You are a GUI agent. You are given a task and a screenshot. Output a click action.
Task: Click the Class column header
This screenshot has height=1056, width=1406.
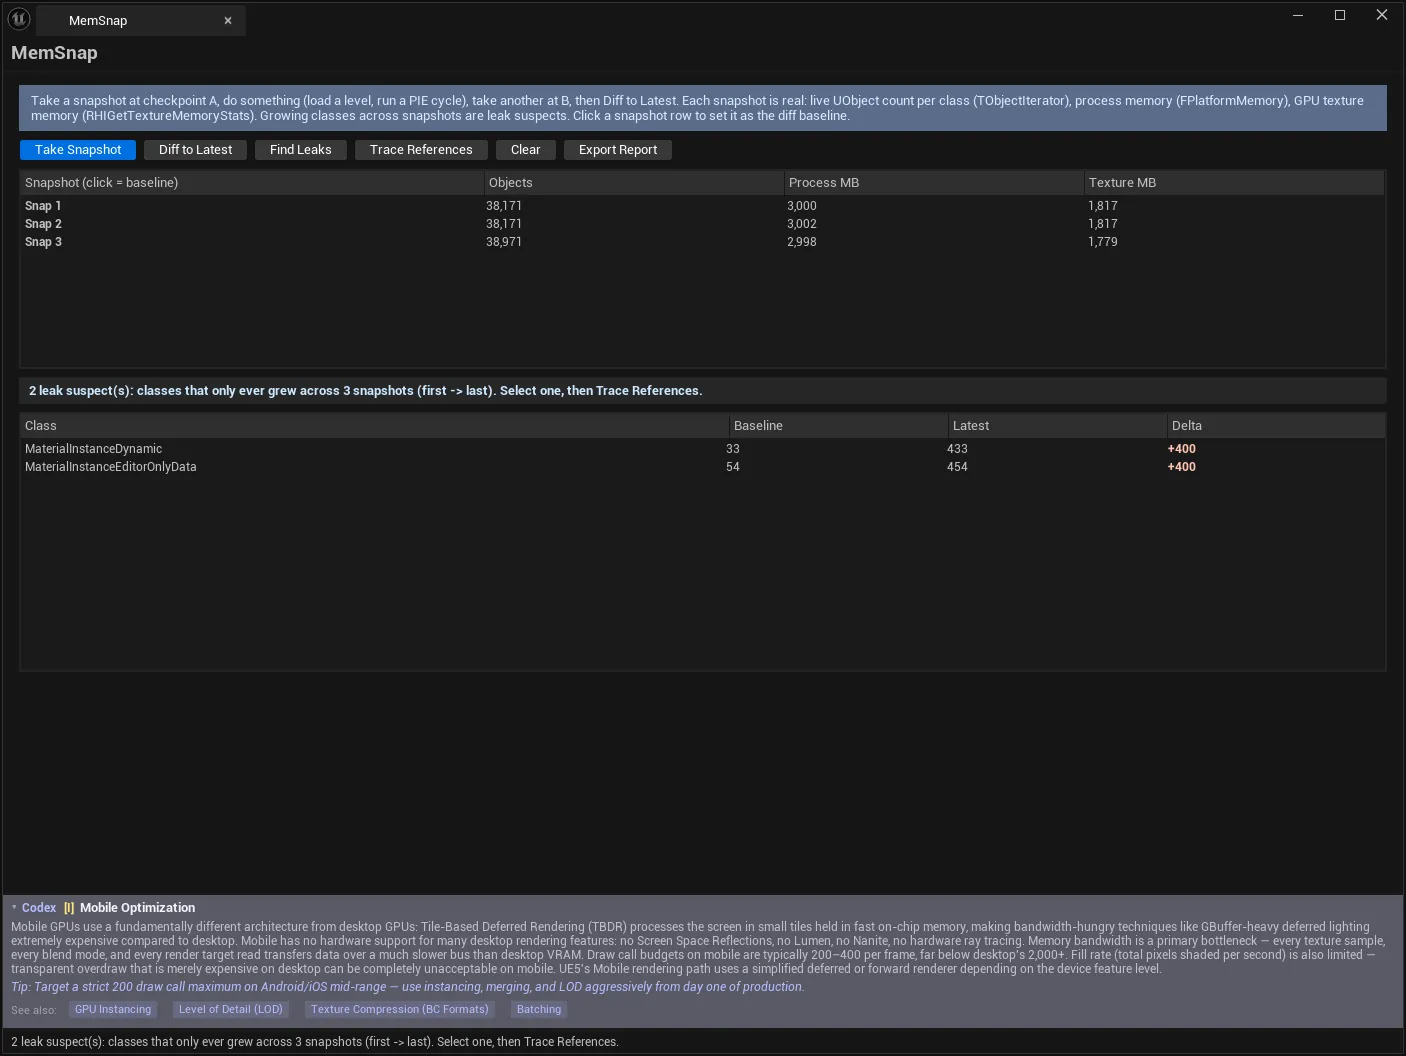(375, 426)
